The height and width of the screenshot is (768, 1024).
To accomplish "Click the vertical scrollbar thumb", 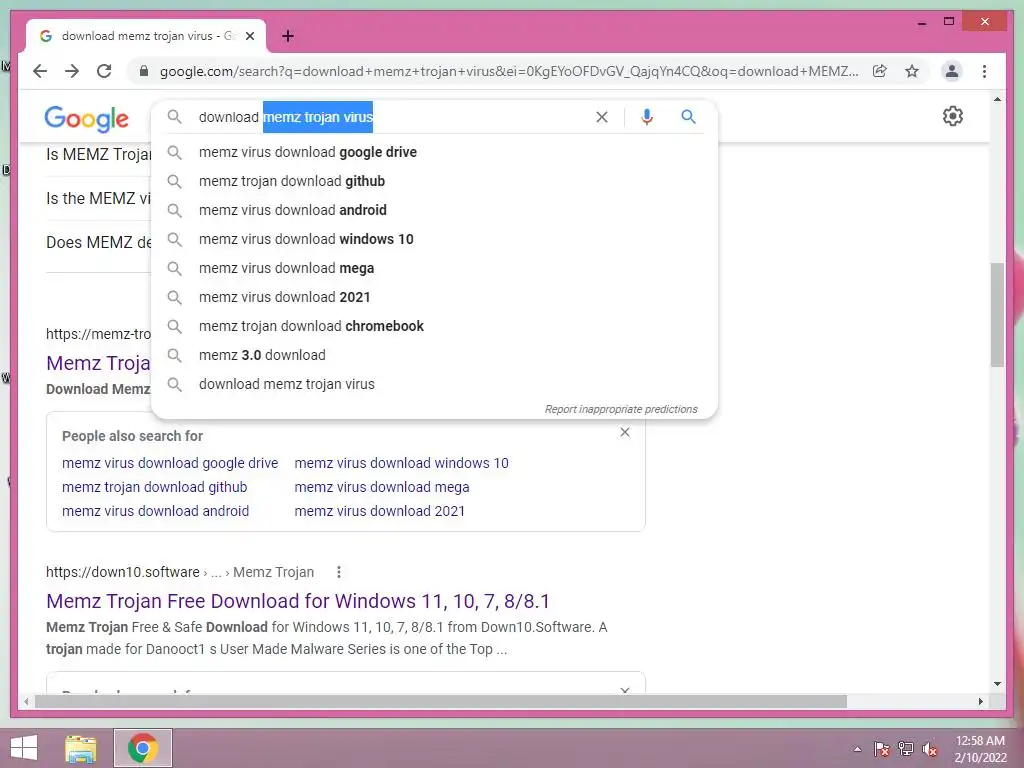I will (x=997, y=315).
